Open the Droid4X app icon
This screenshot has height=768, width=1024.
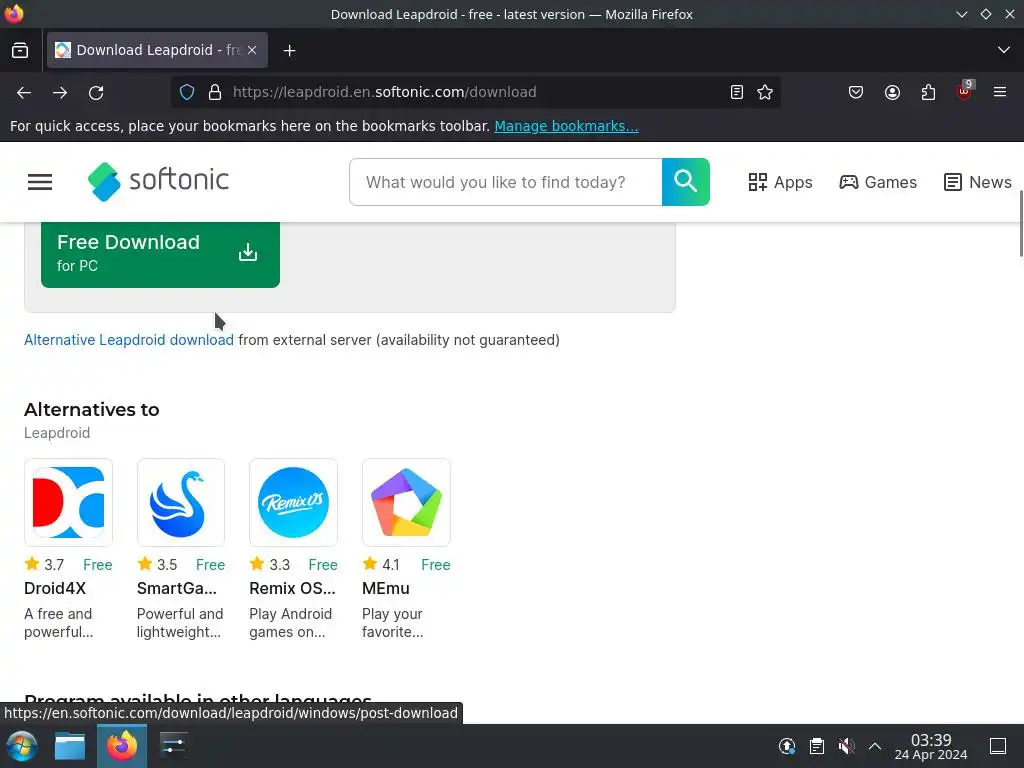[69, 502]
